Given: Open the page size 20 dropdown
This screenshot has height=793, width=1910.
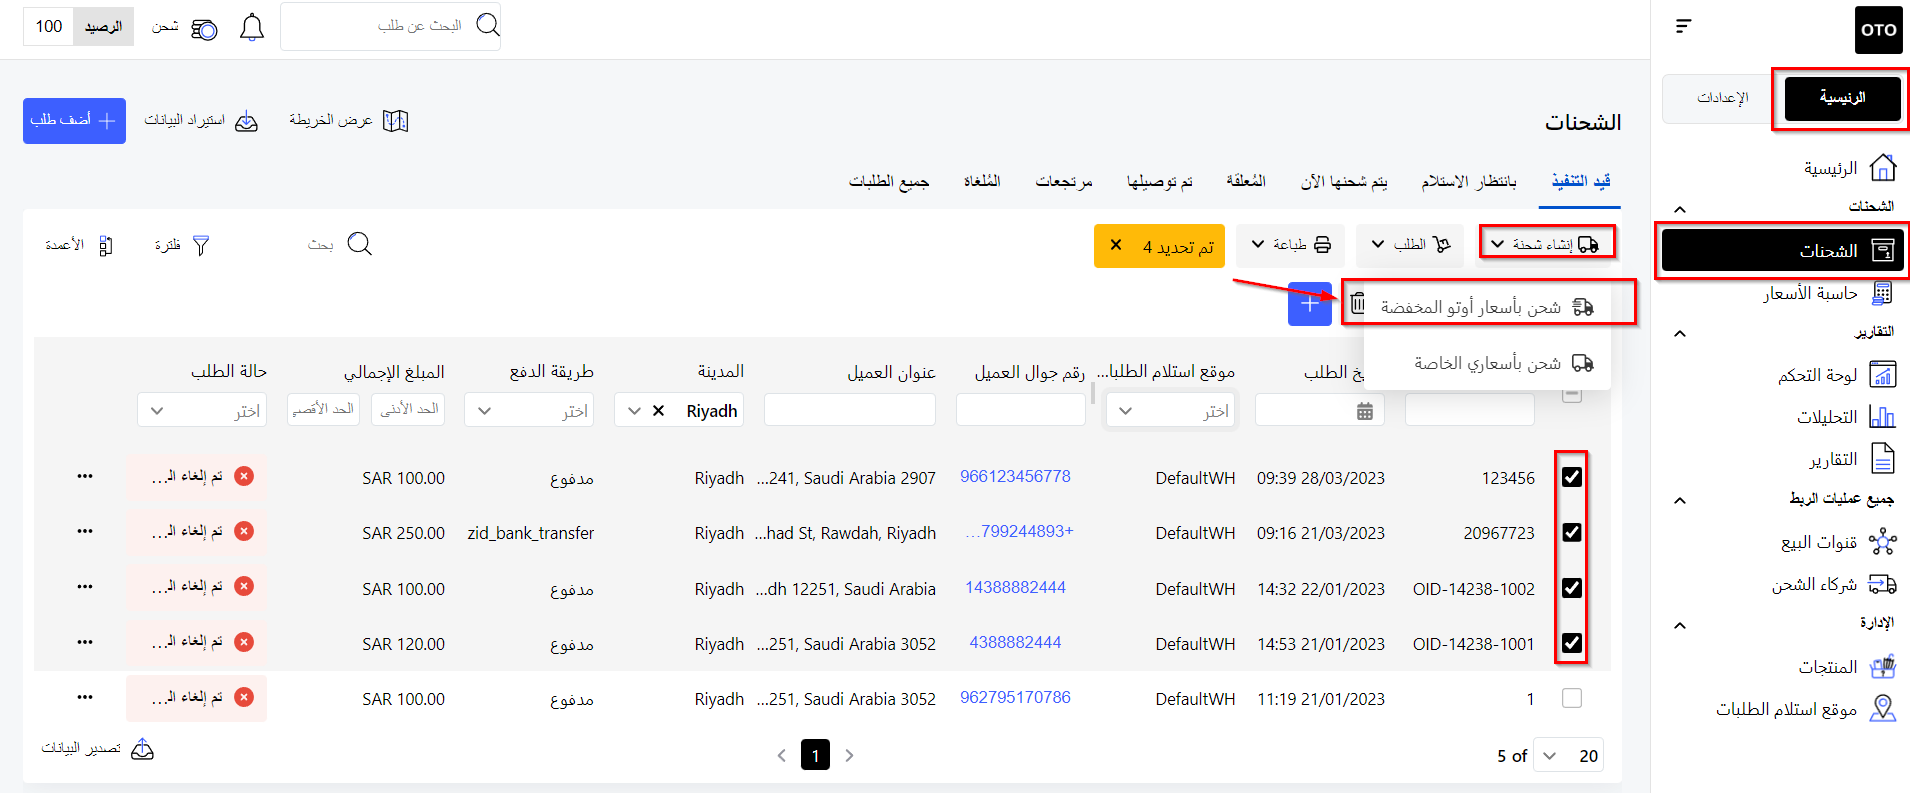Looking at the screenshot, I should (1568, 756).
